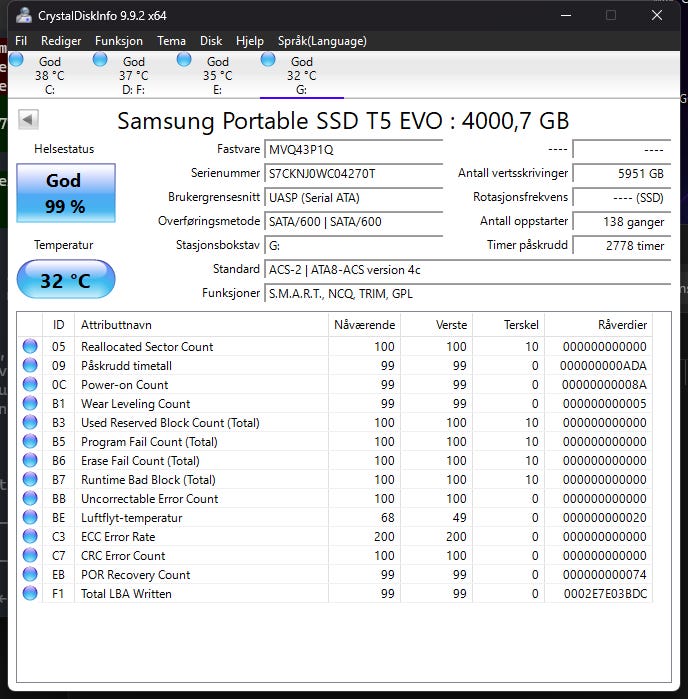This screenshot has height=699, width=688.
Task: Click status orb for POR Recovery Count
Action: pos(30,574)
